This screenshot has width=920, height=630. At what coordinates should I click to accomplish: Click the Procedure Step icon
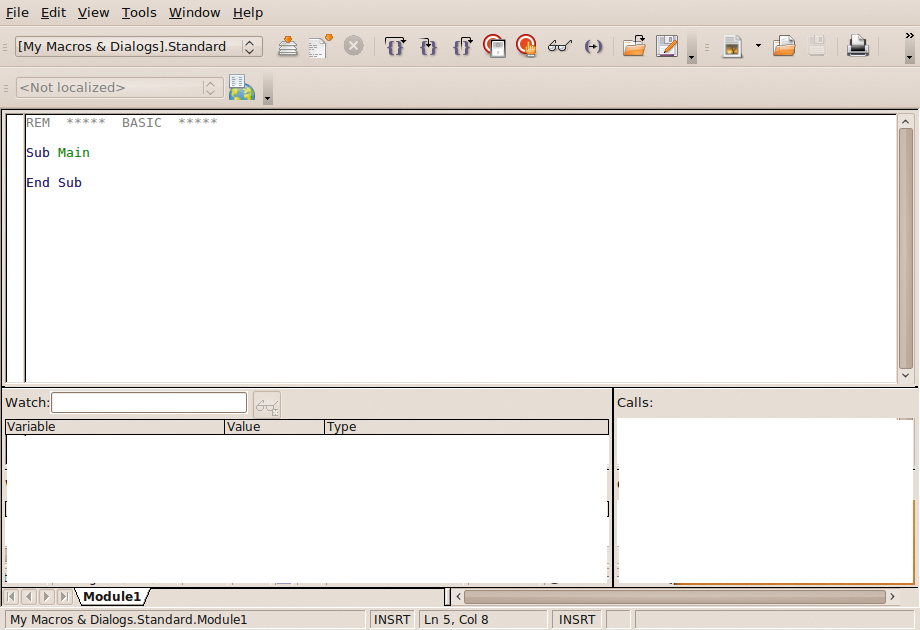click(x=395, y=46)
